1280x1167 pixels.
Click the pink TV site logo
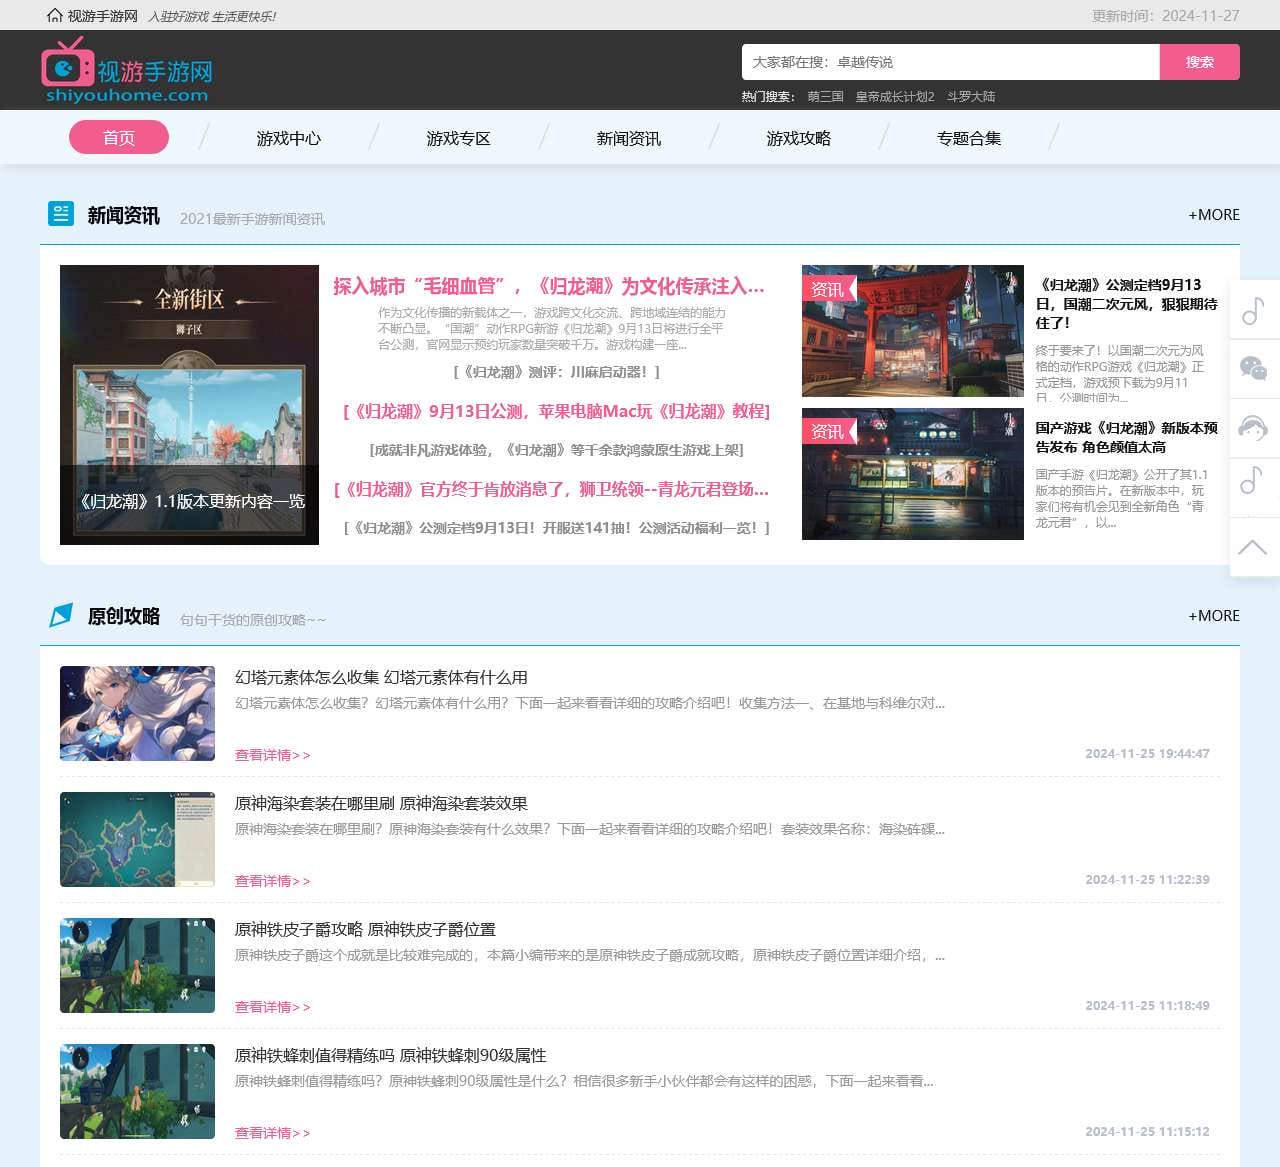[67, 63]
